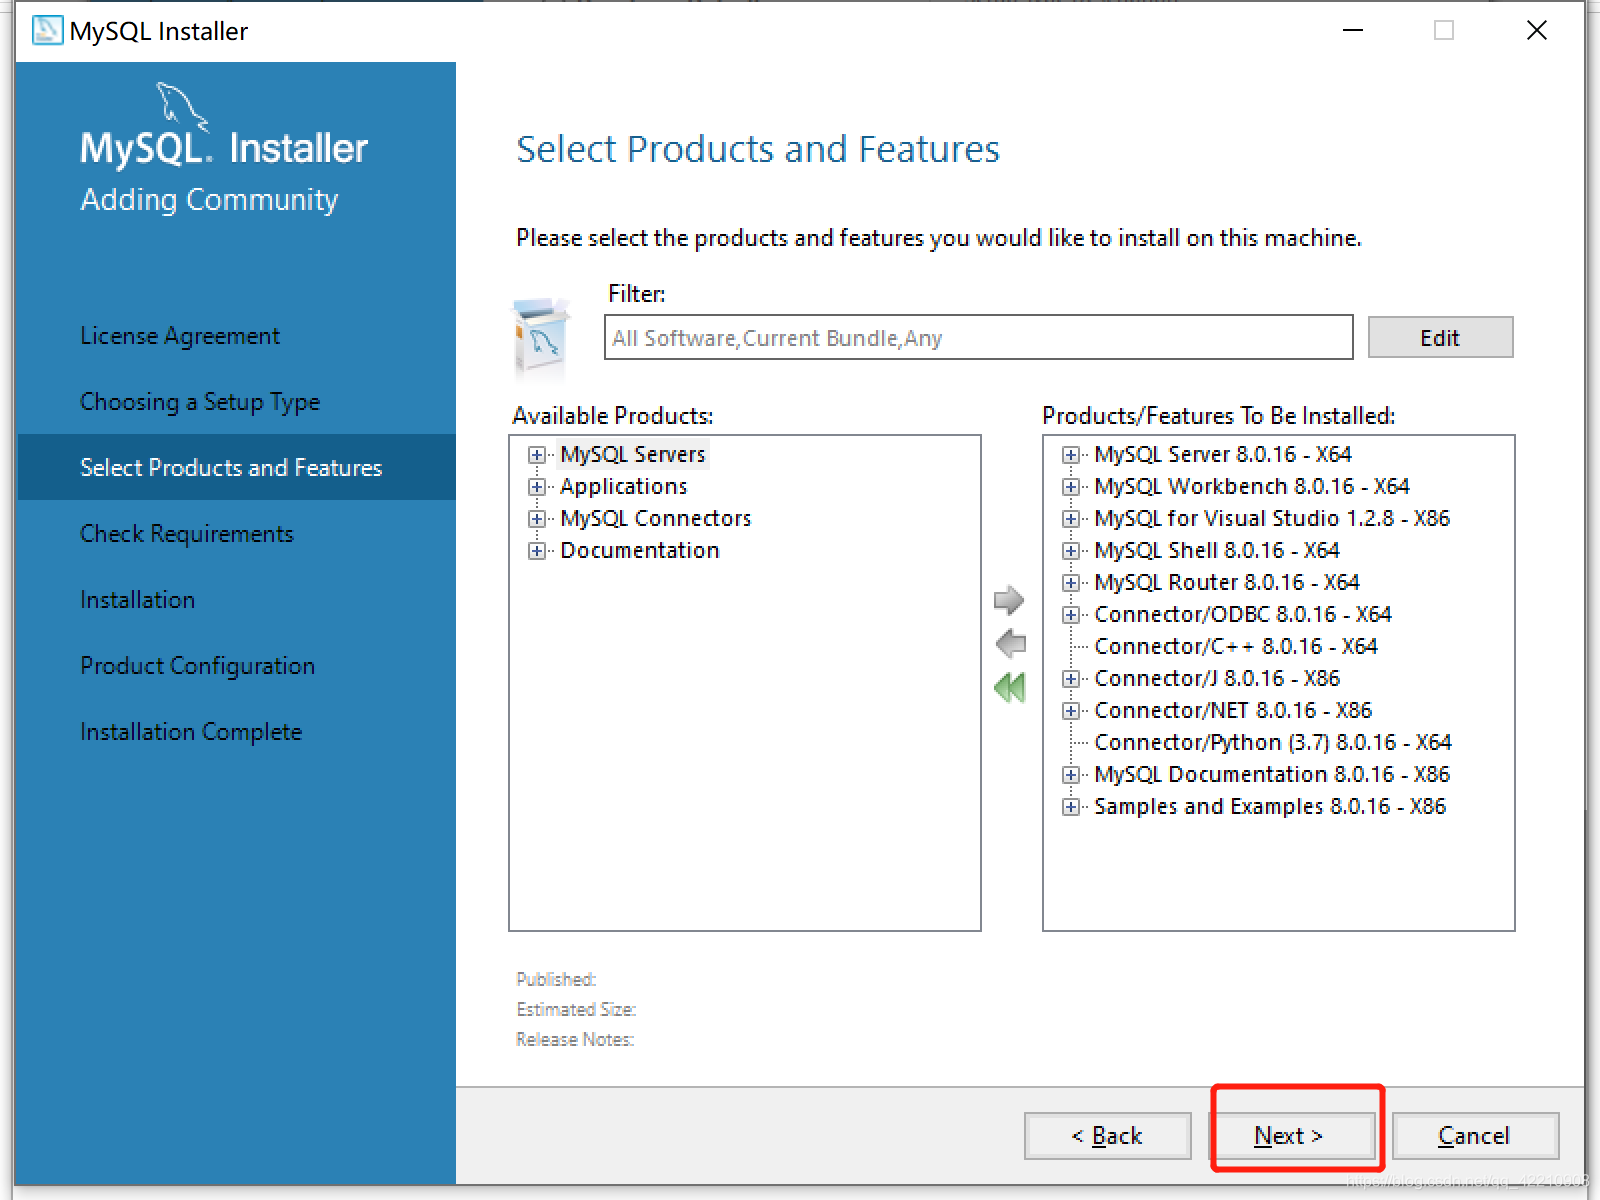This screenshot has width=1600, height=1200.
Task: Select MySQL Server 8.0.16 - X64 entry
Action: click(1222, 454)
